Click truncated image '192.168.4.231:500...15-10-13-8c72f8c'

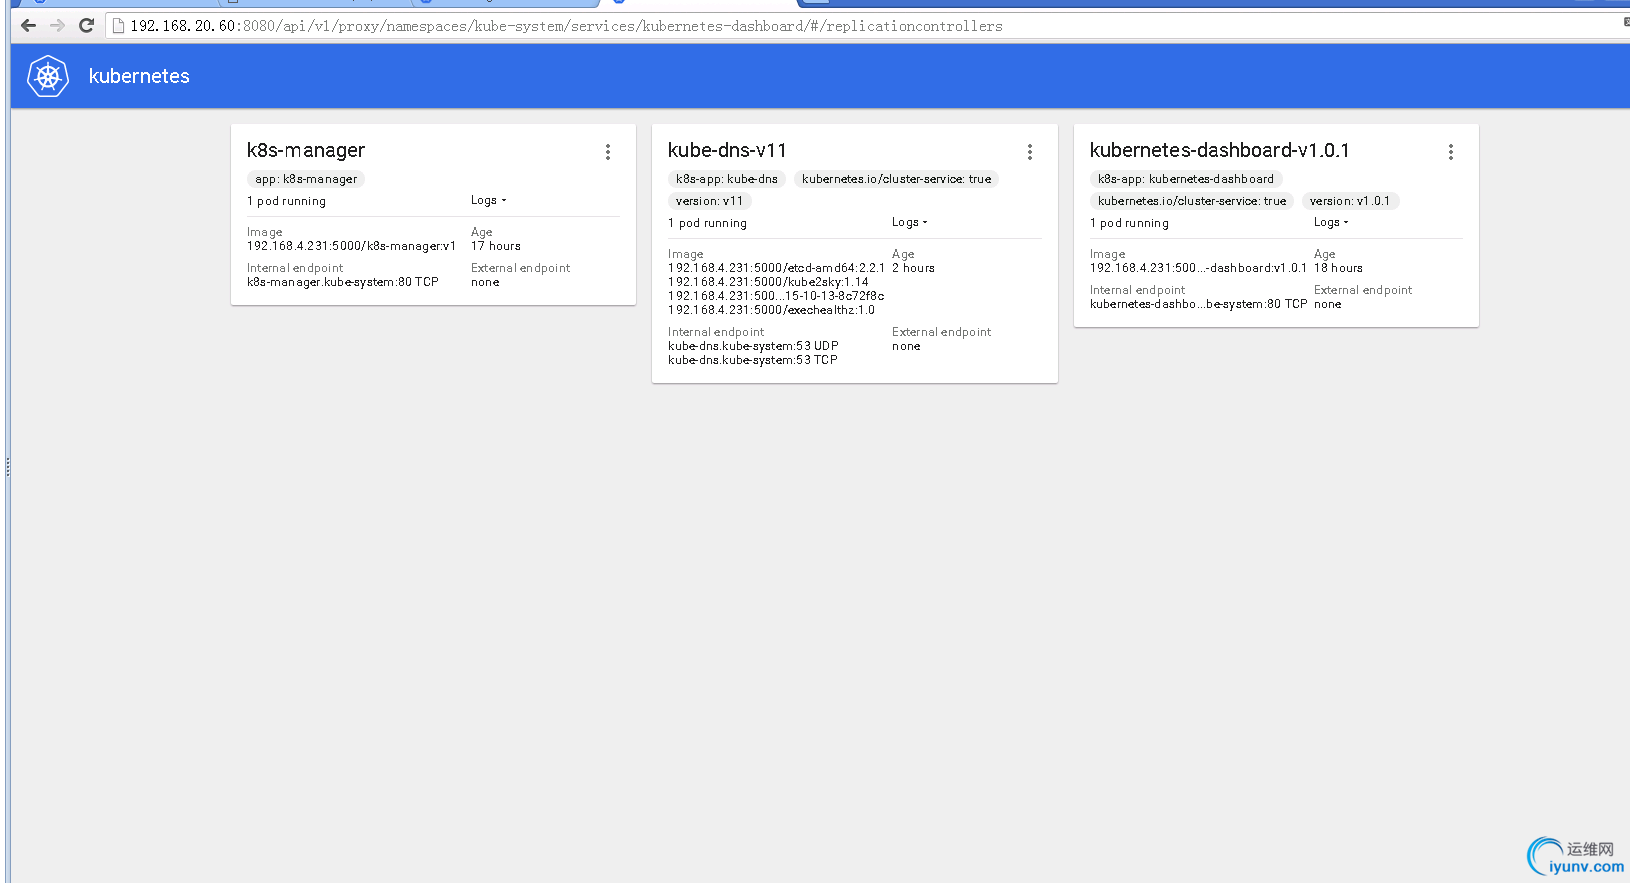pyautogui.click(x=777, y=296)
